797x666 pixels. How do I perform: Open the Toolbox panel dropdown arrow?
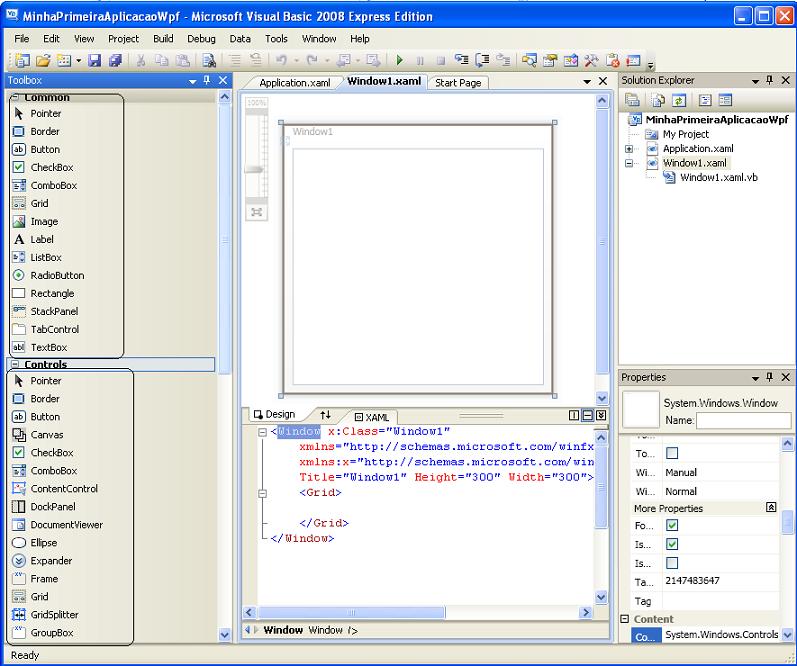[193, 81]
